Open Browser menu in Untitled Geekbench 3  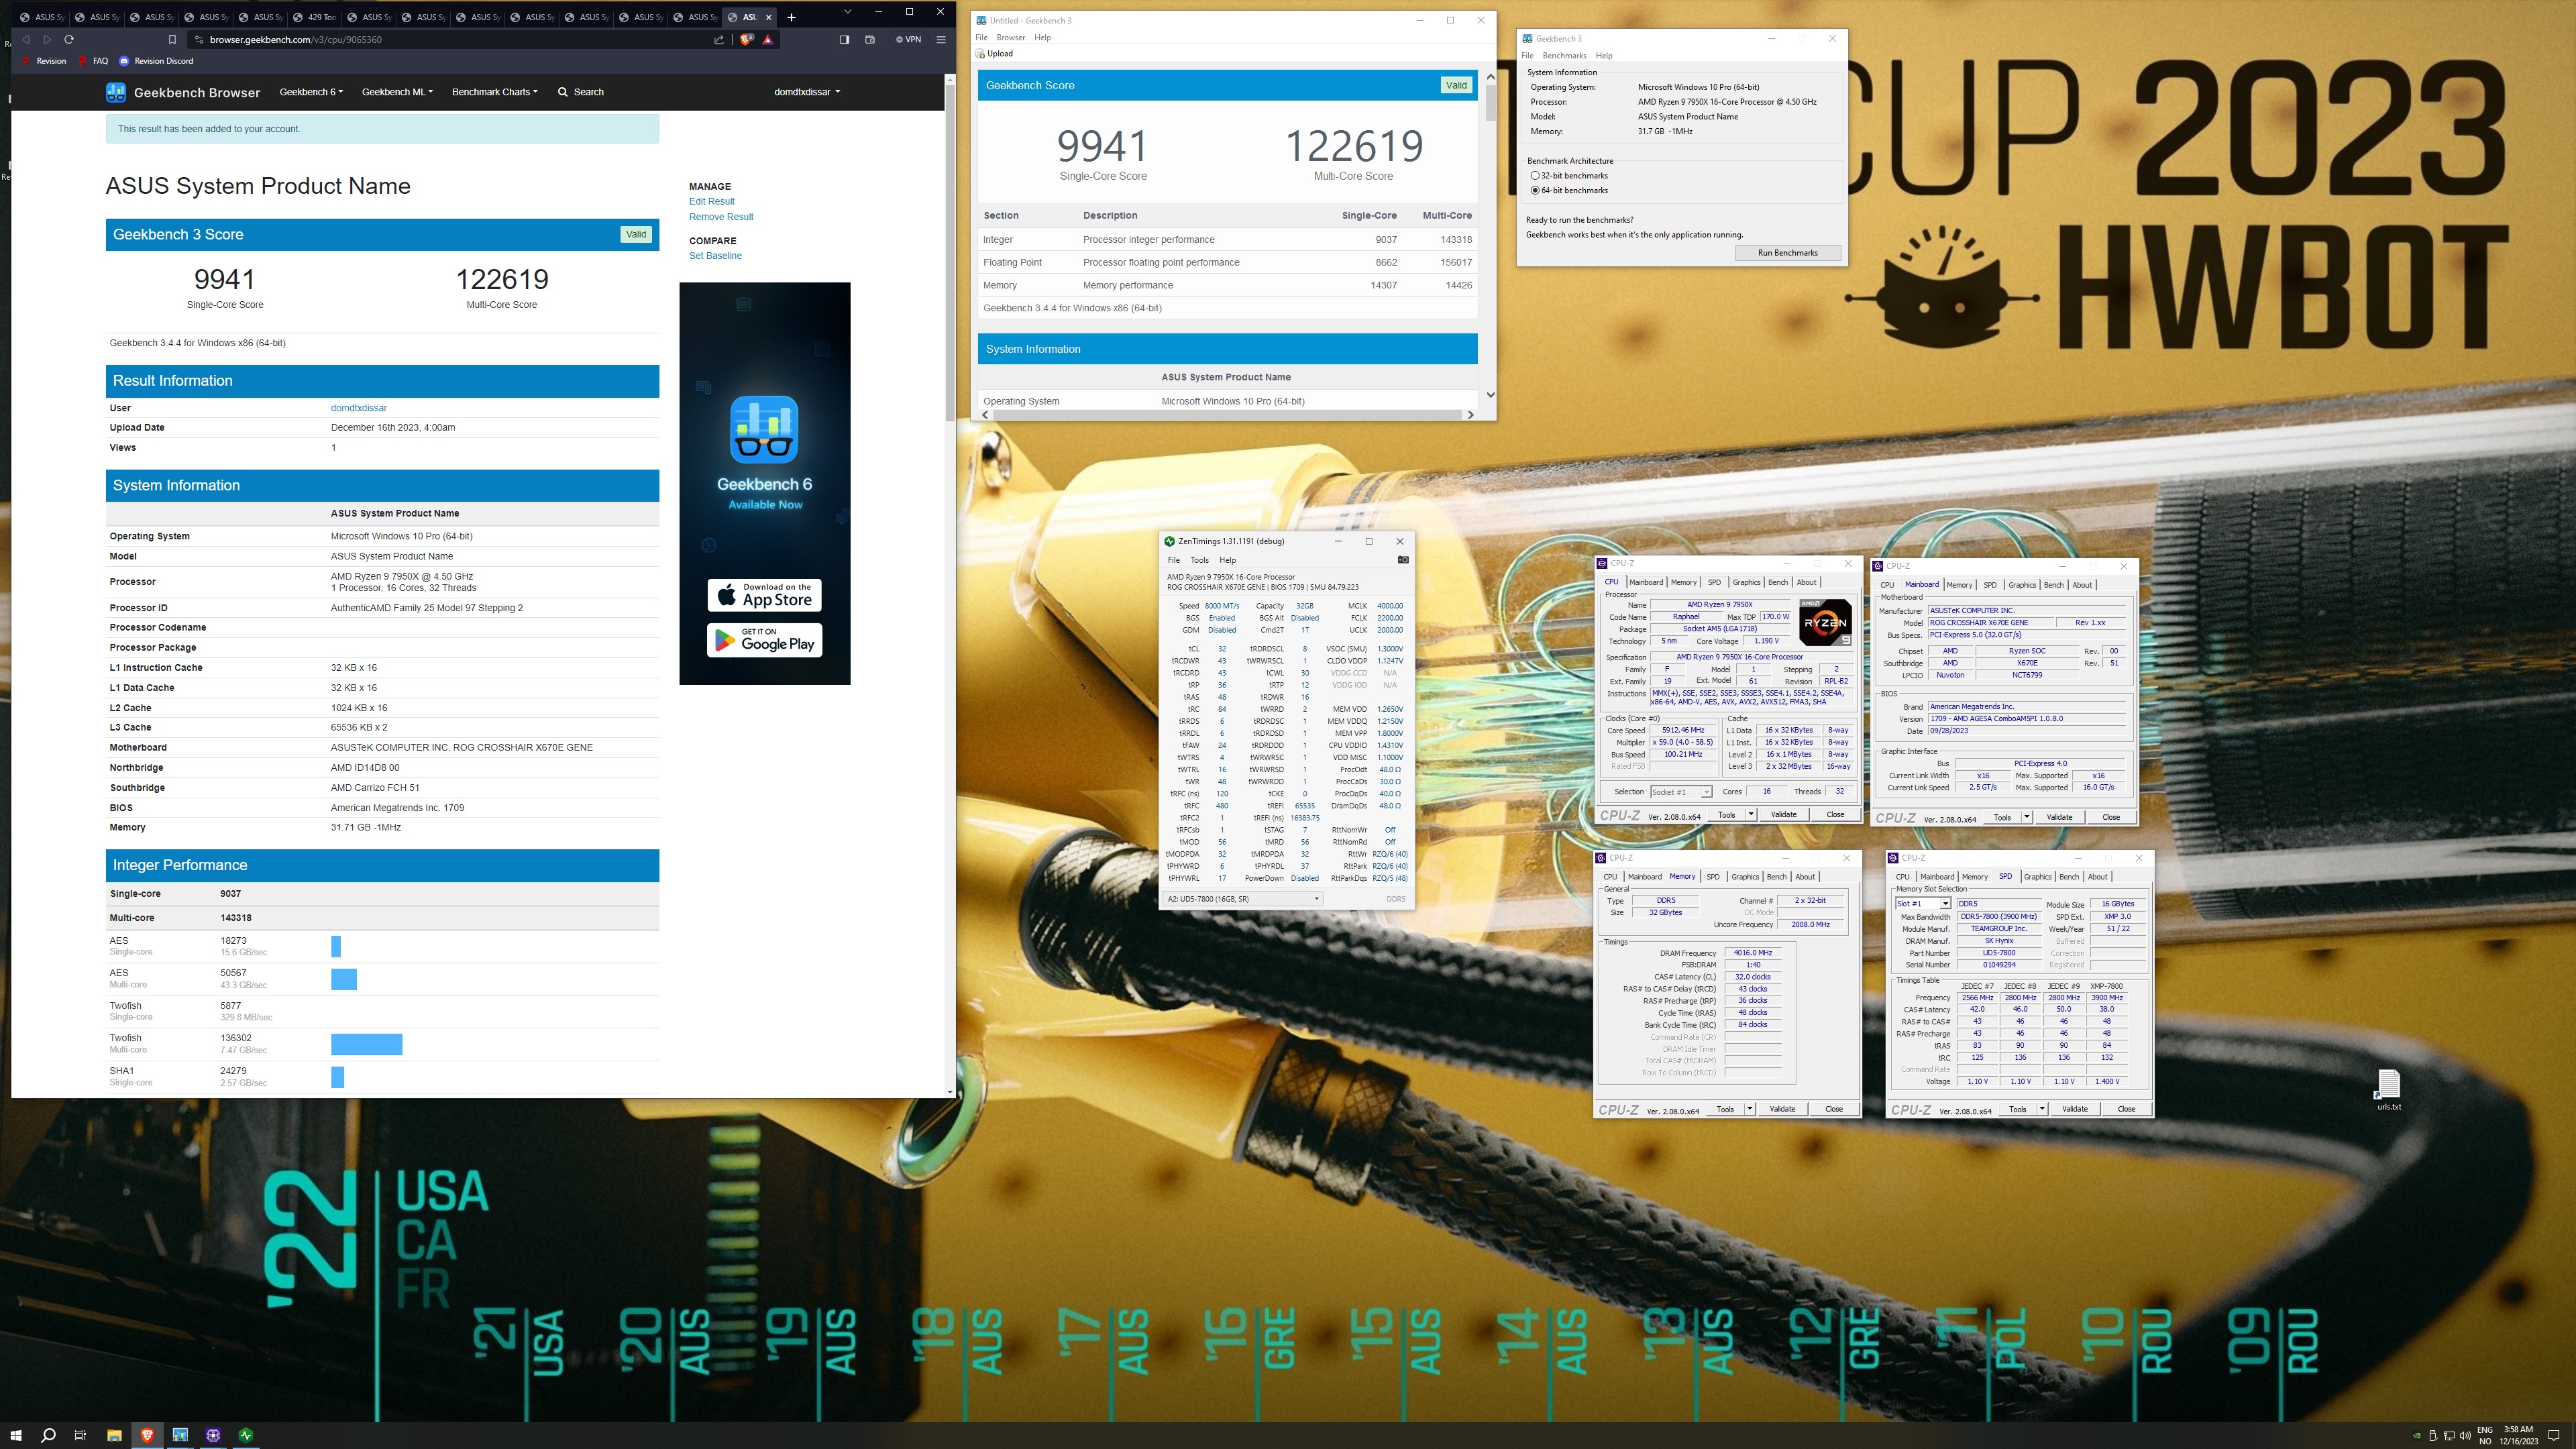coord(1010,37)
